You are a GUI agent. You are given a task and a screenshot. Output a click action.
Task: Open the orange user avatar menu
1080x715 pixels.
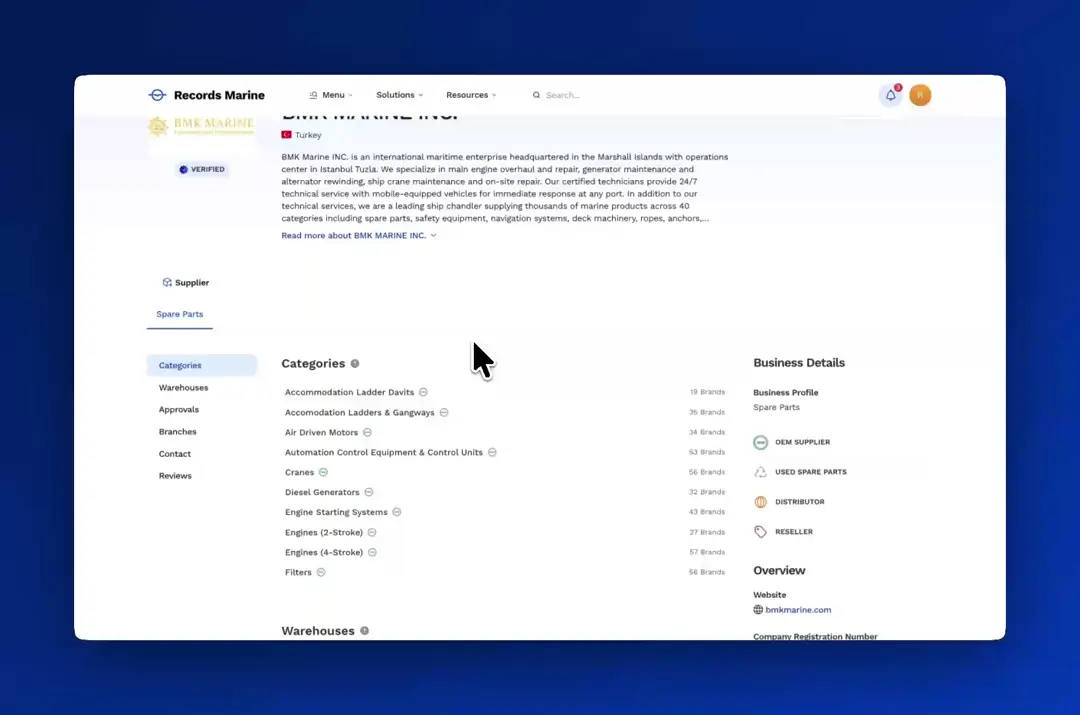pos(920,95)
